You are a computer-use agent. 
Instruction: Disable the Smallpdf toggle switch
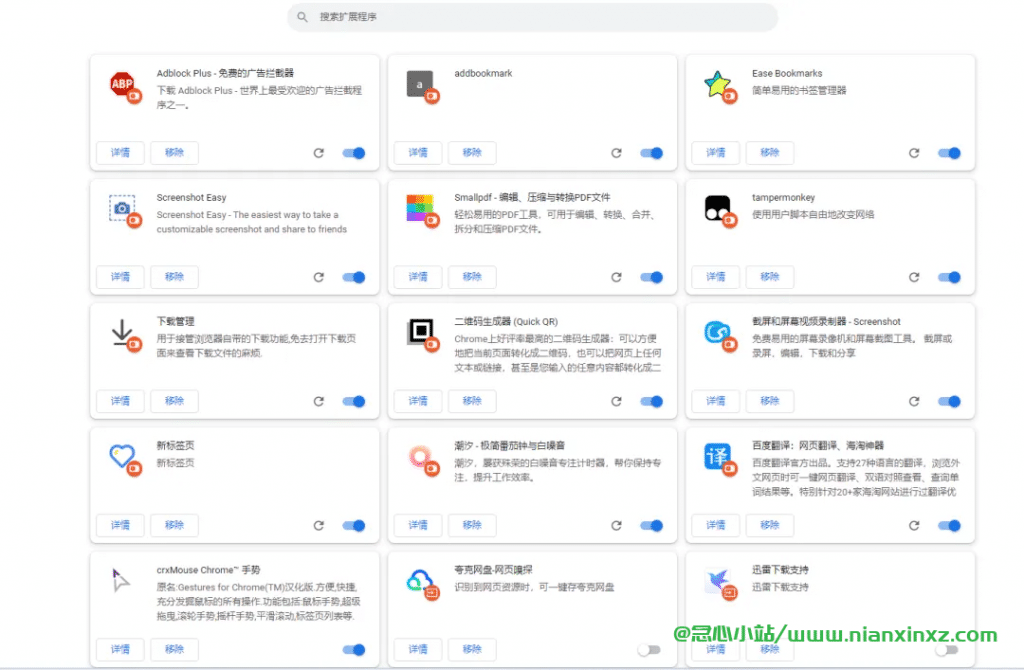[652, 277]
